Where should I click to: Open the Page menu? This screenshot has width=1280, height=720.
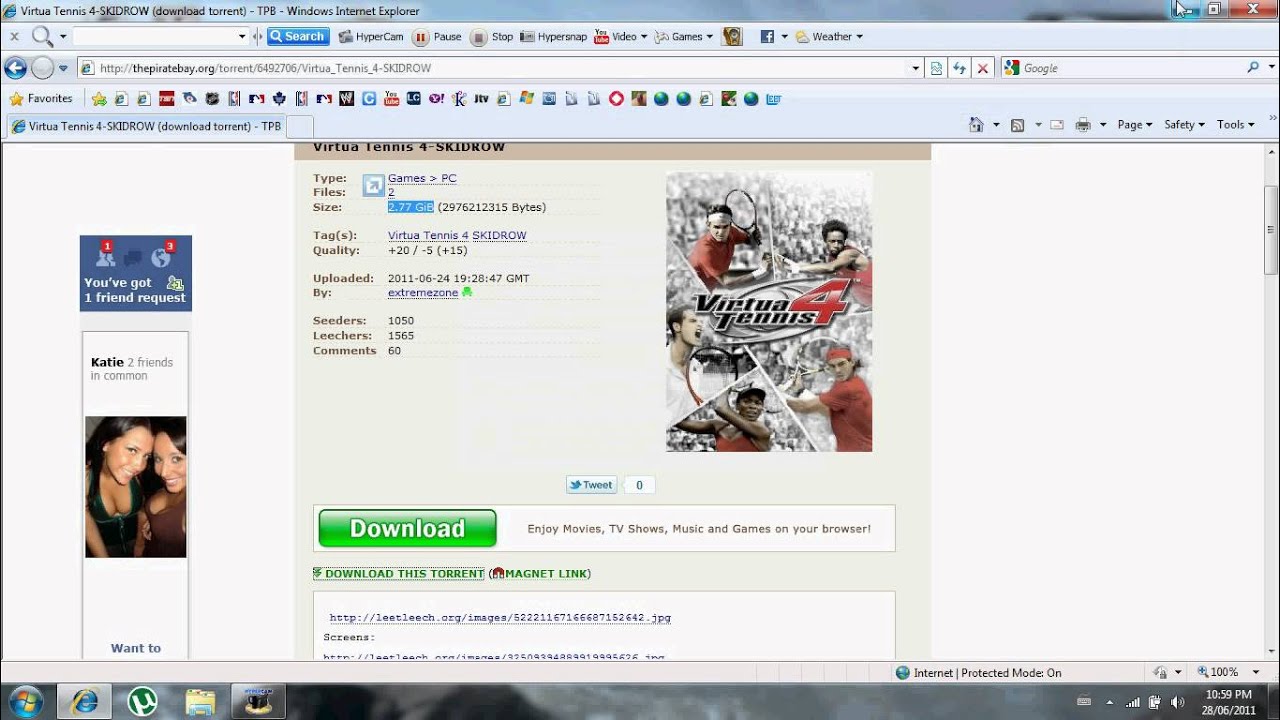coord(1134,125)
